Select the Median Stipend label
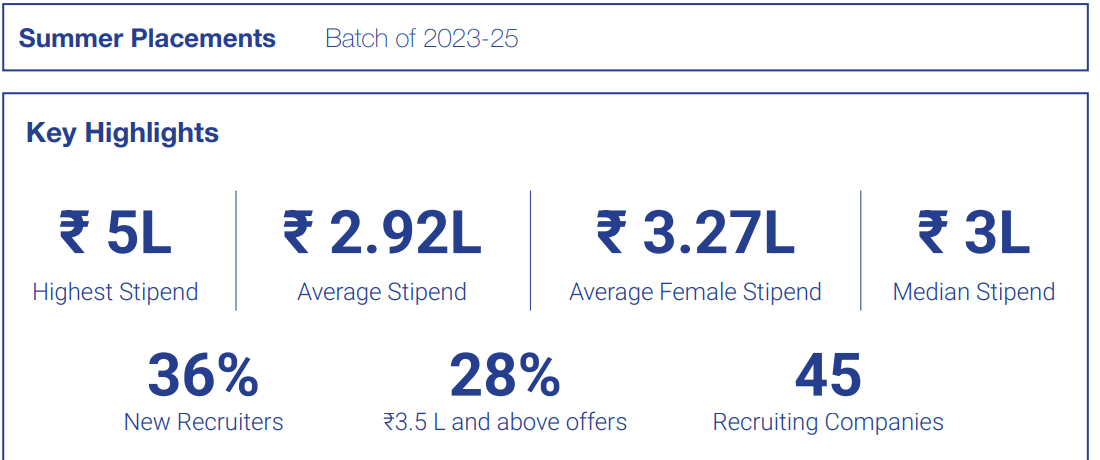This screenshot has width=1100, height=460. pos(973,292)
